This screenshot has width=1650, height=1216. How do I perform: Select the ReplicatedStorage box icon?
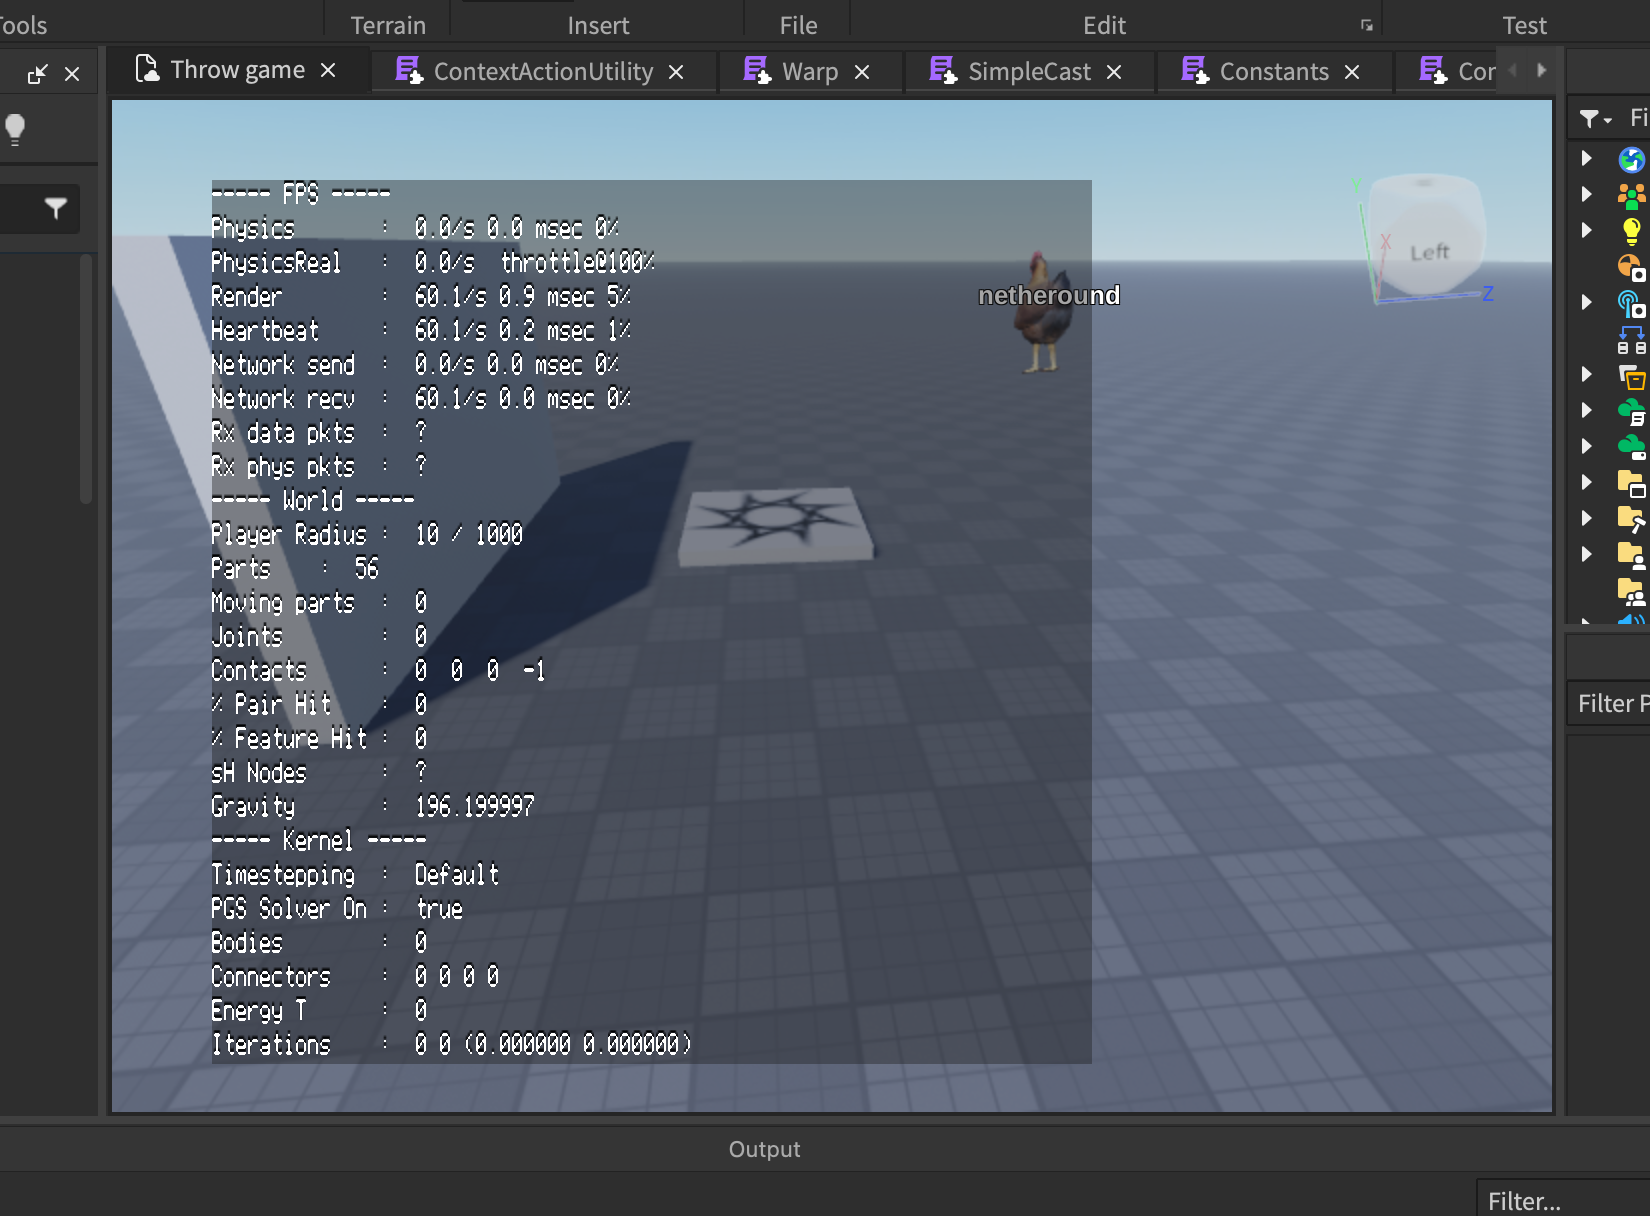tap(1632, 375)
